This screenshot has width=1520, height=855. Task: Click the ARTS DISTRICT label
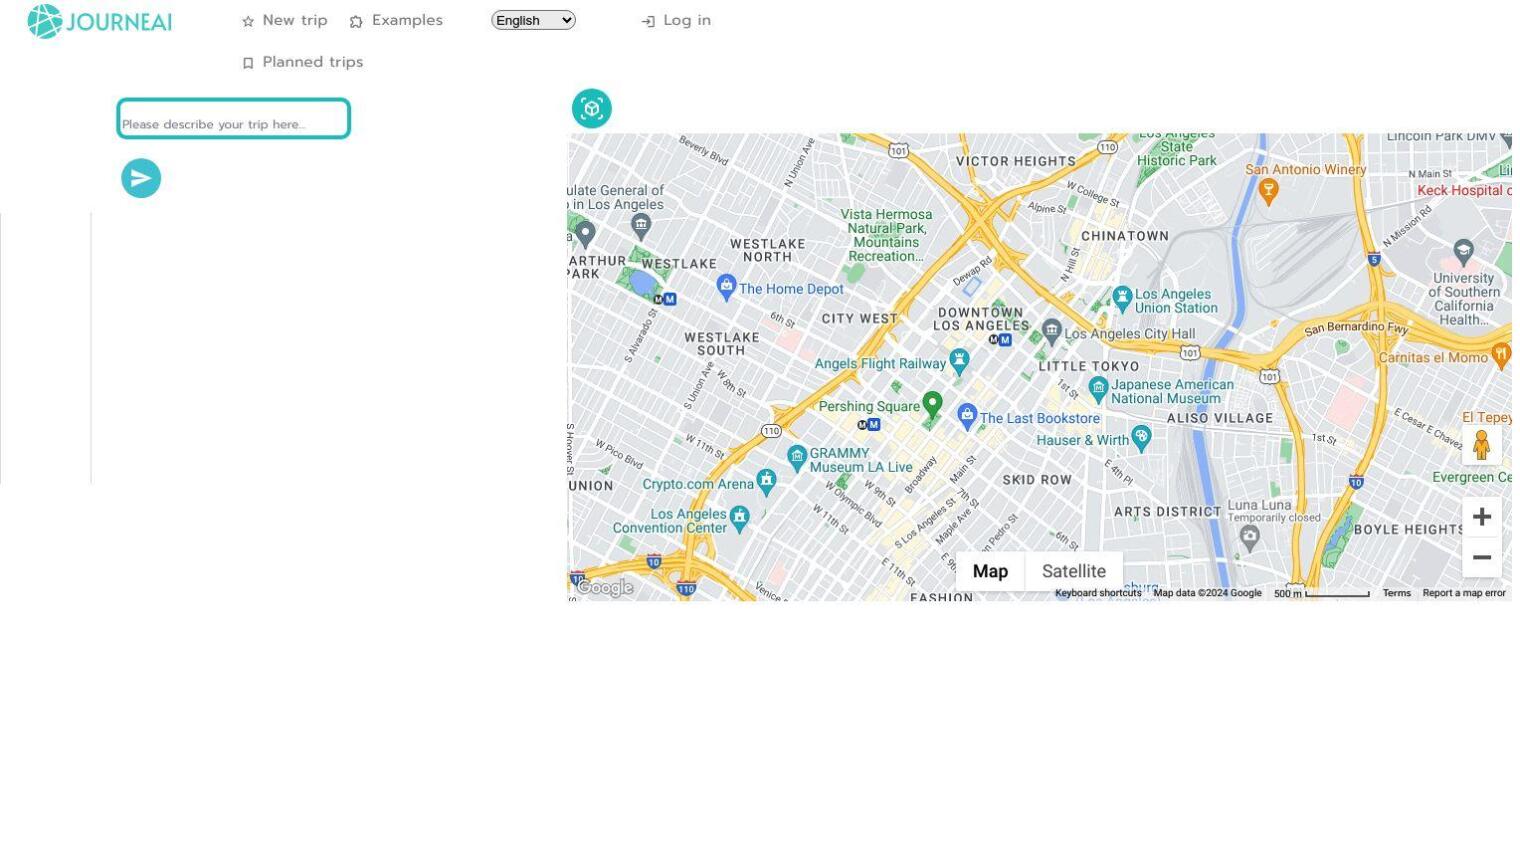tap(1167, 512)
